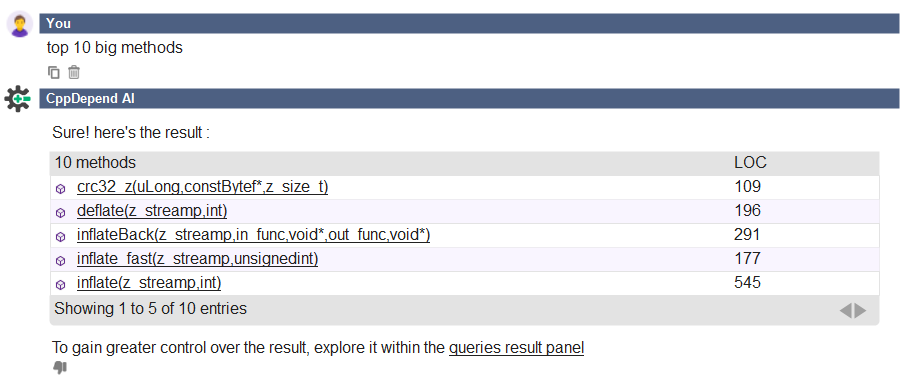Click the user avatar icon

[20, 24]
